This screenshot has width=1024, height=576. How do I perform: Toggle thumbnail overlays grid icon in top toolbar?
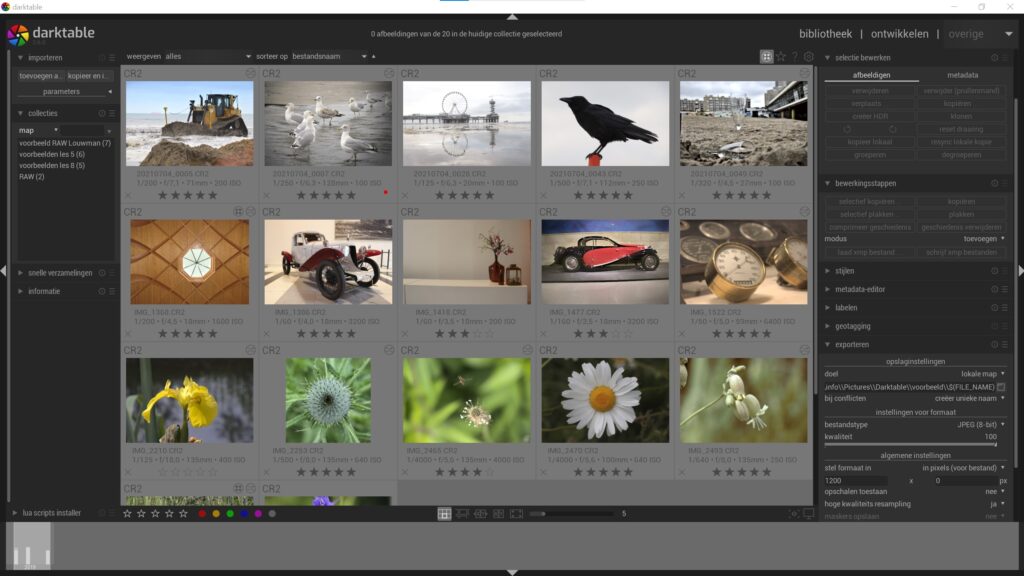(766, 57)
